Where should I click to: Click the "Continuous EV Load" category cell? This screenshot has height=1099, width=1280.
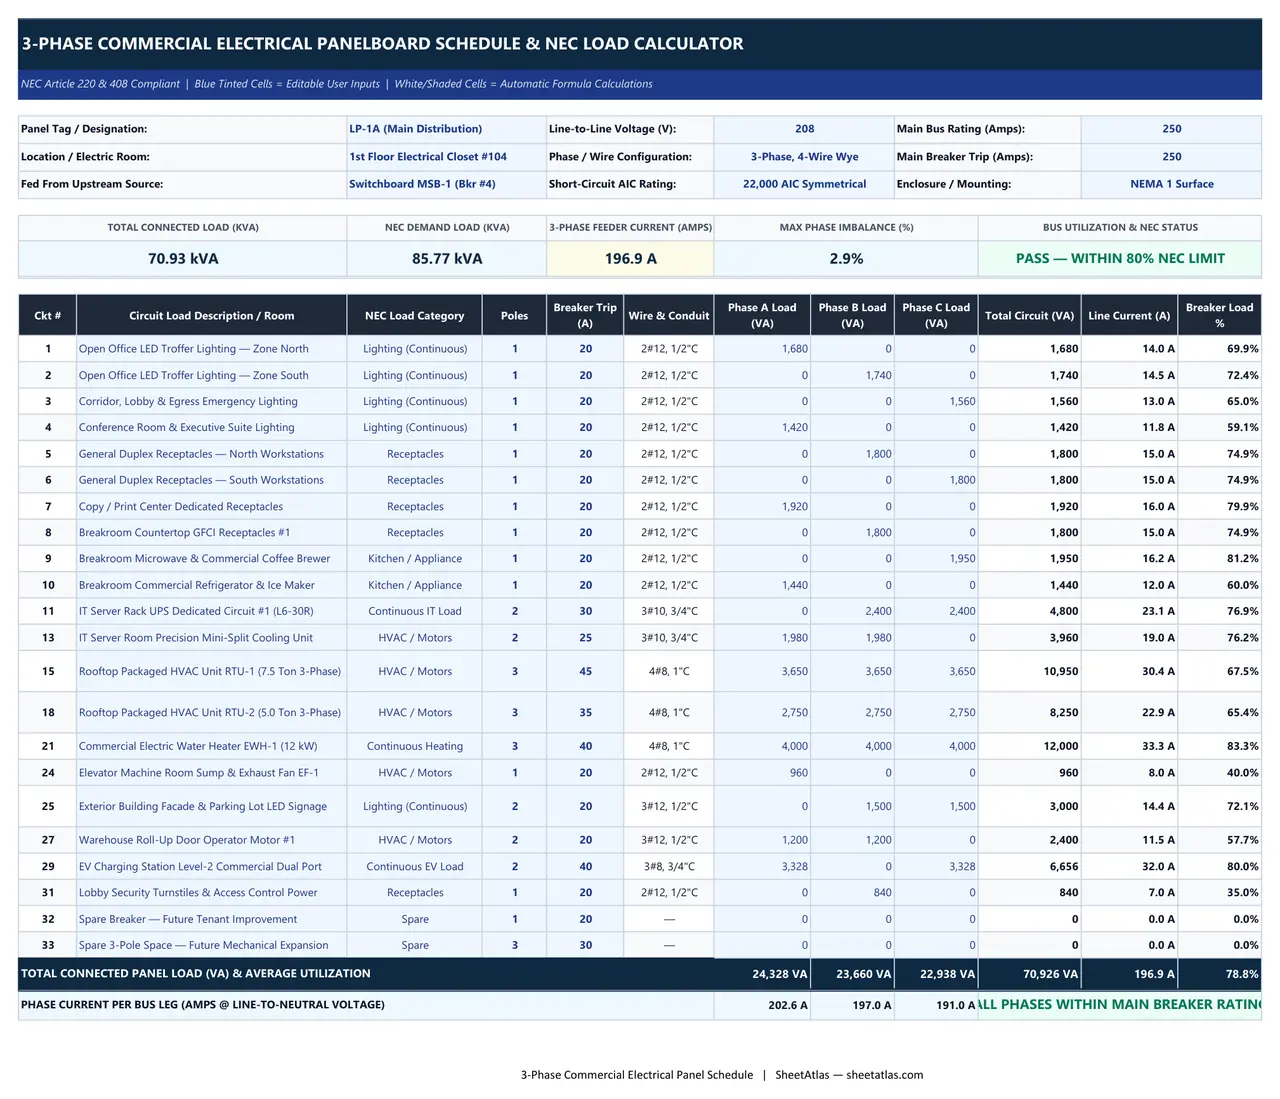pos(415,866)
